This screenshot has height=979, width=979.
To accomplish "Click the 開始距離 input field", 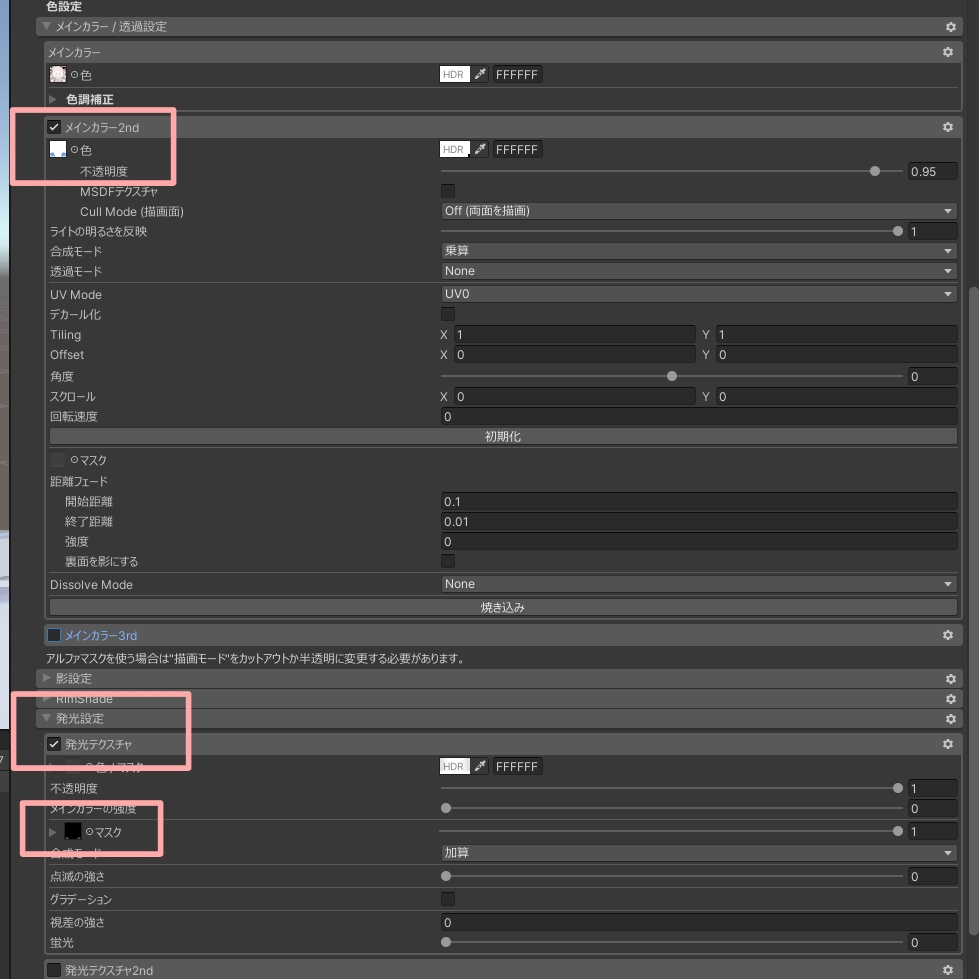I will coord(699,501).
